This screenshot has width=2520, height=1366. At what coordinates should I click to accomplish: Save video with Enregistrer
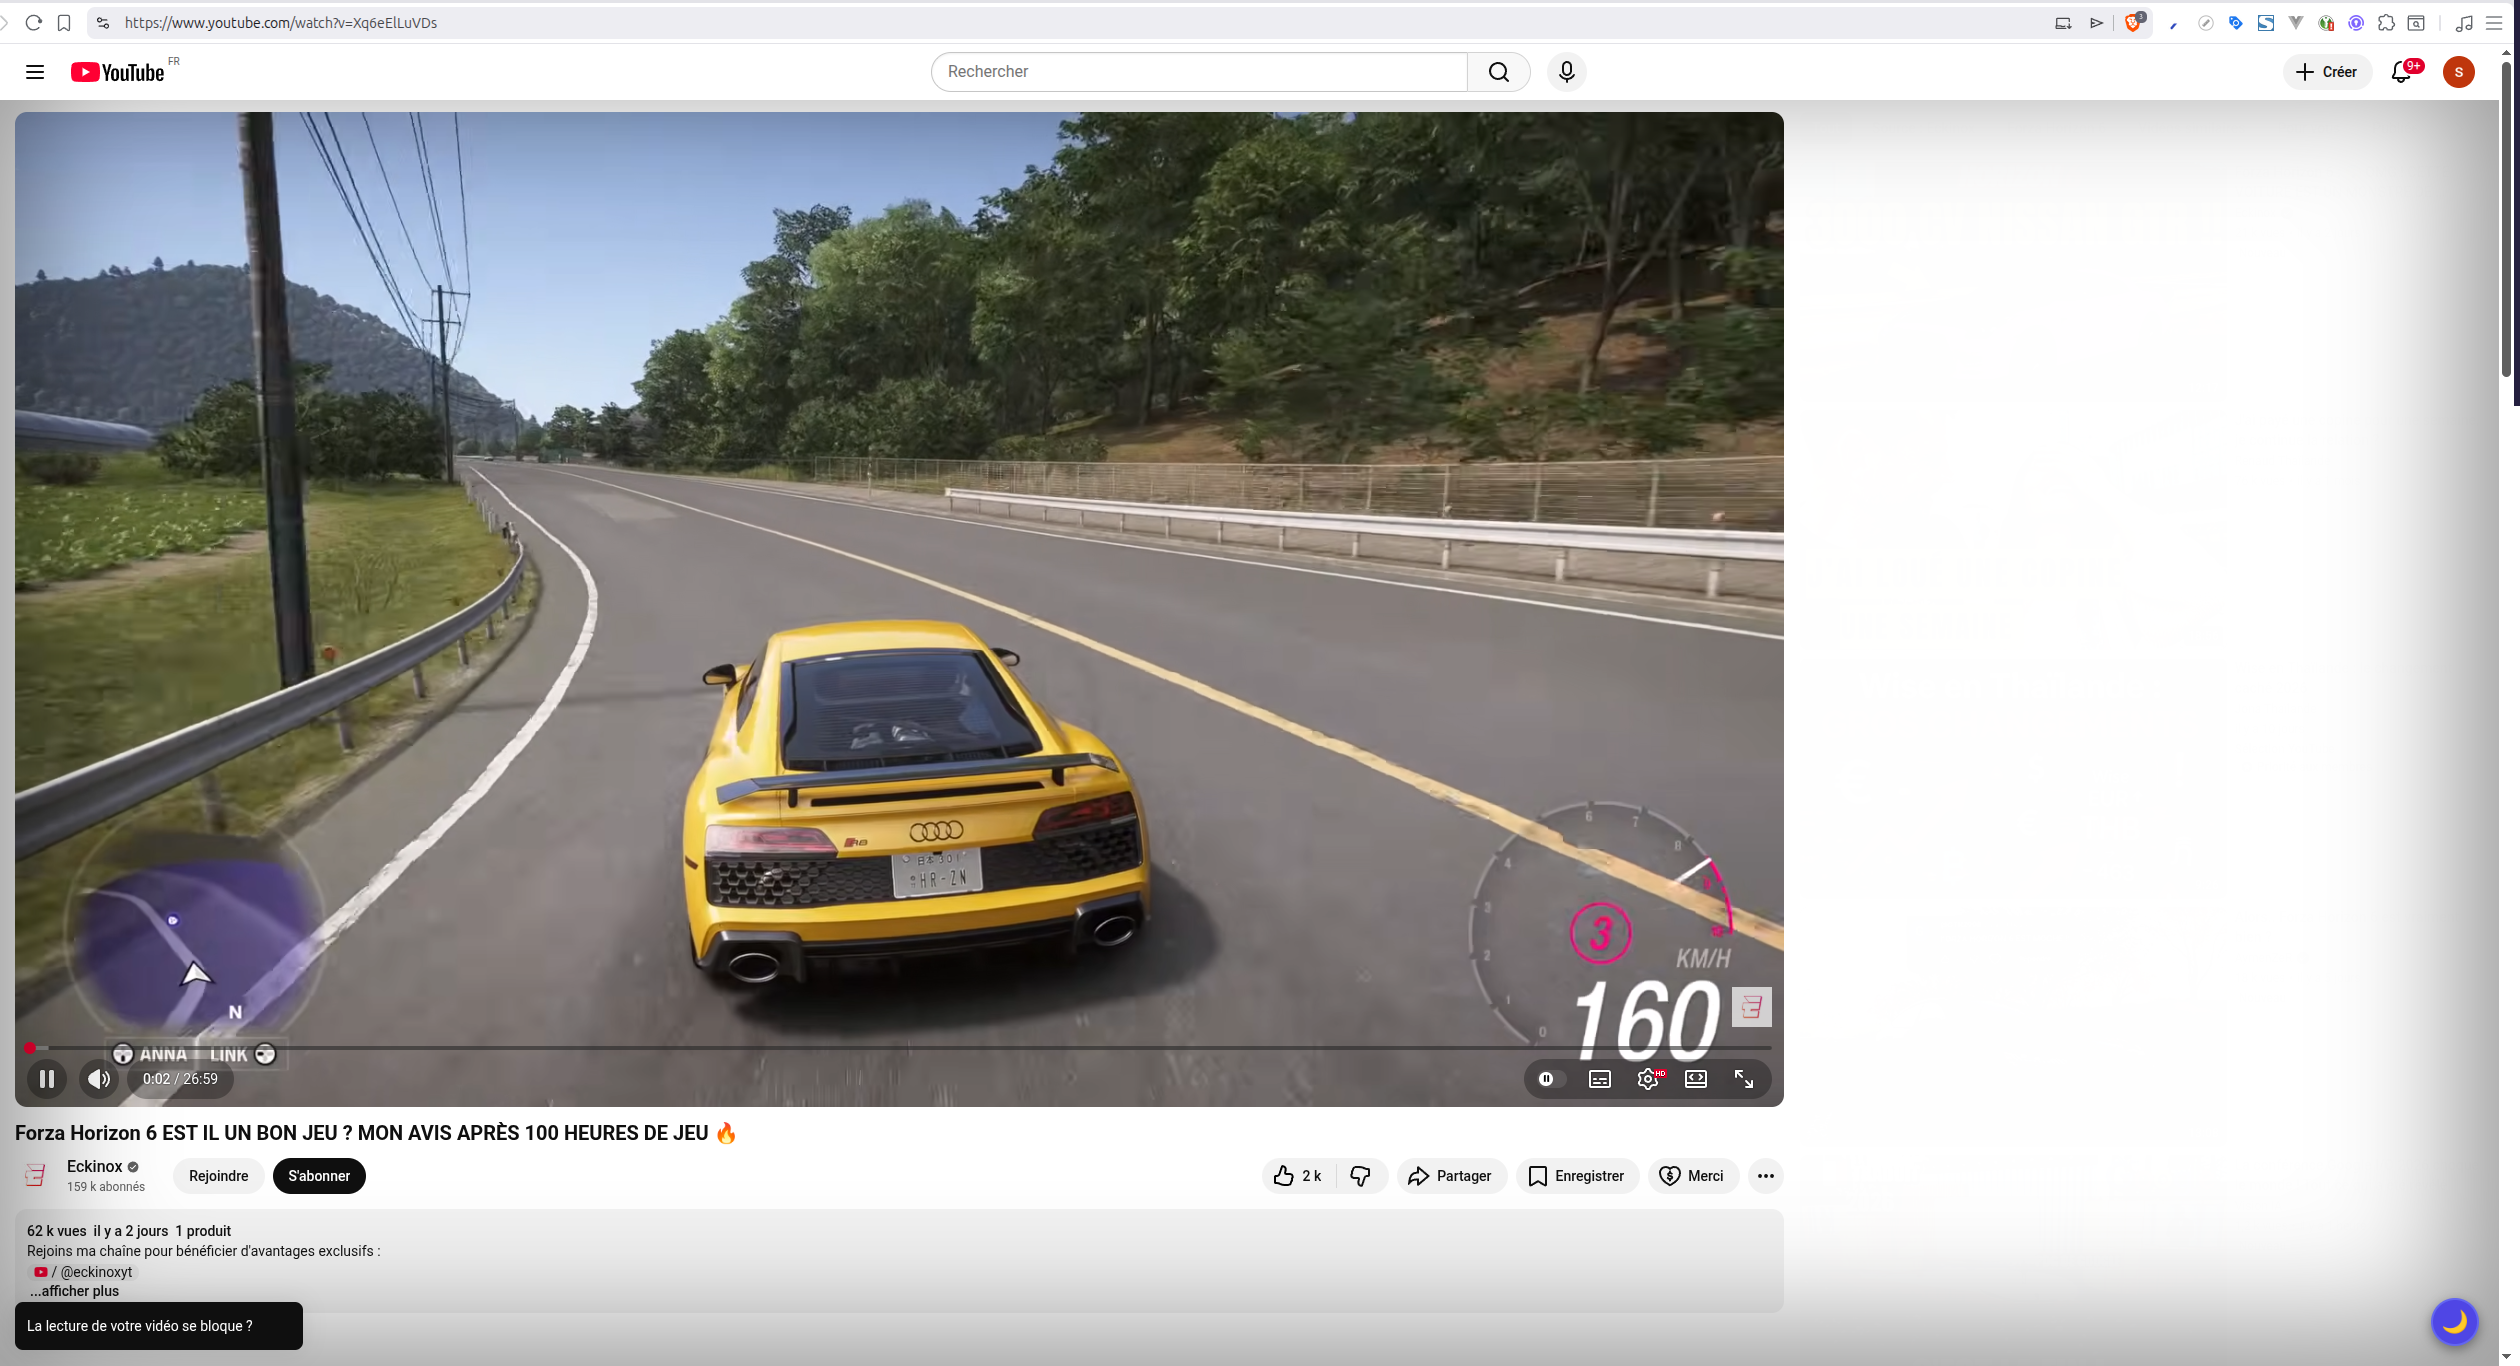[1577, 1176]
